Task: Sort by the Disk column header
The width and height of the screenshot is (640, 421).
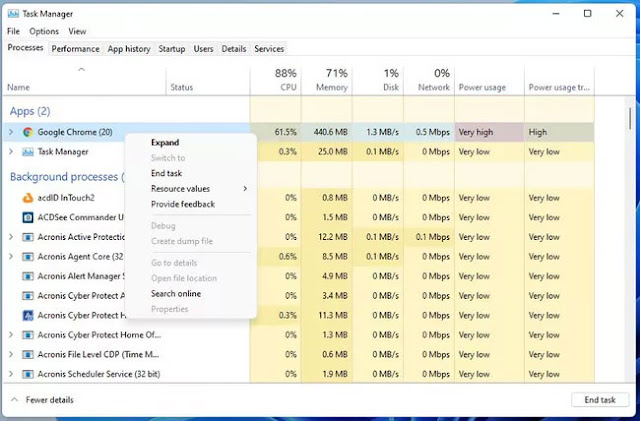Action: tap(378, 80)
